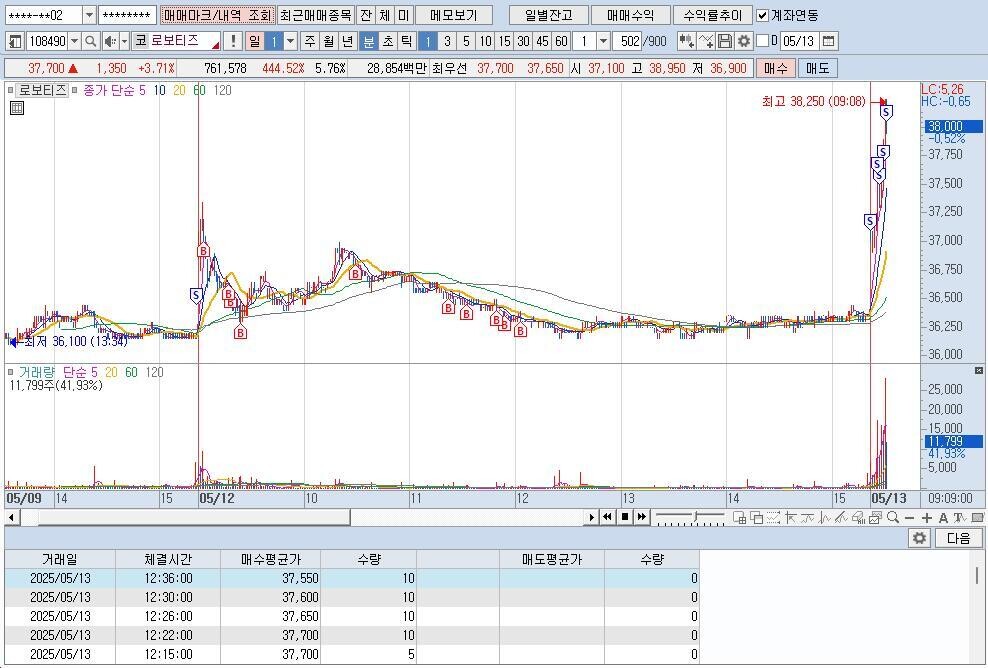Toggle the 계좌연동 checkbox
This screenshot has height=668, width=988.
[763, 15]
